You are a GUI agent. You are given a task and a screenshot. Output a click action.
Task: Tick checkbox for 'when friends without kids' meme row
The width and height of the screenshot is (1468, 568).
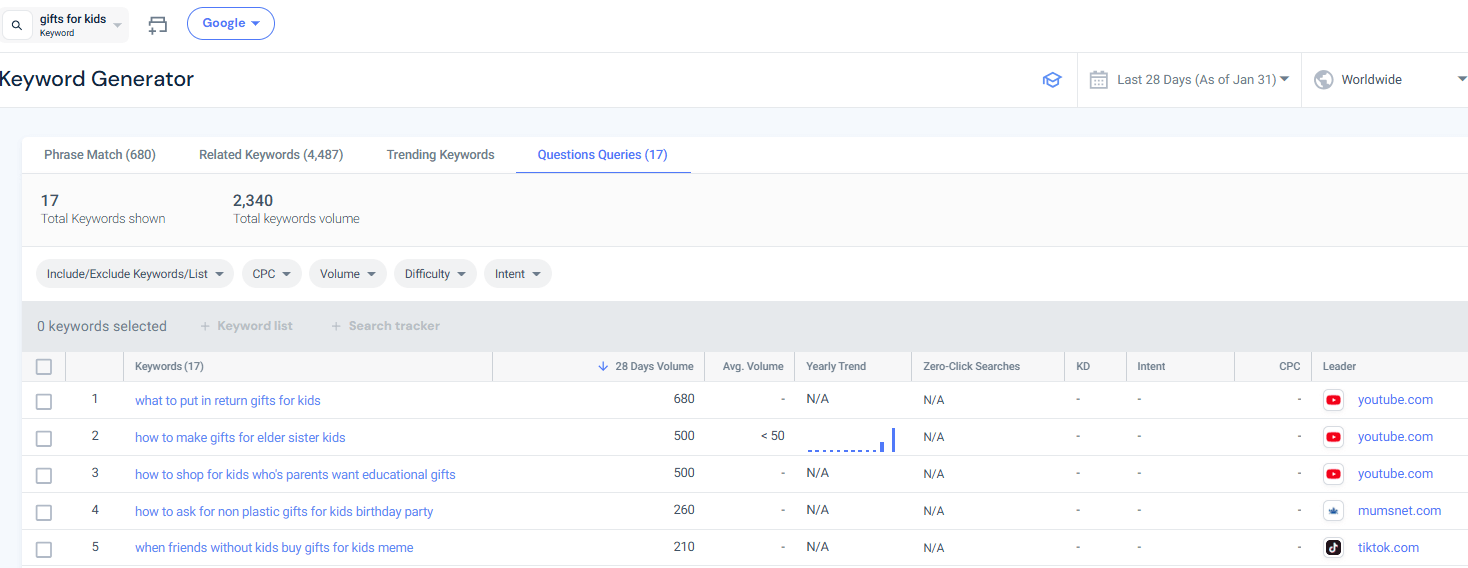(44, 549)
